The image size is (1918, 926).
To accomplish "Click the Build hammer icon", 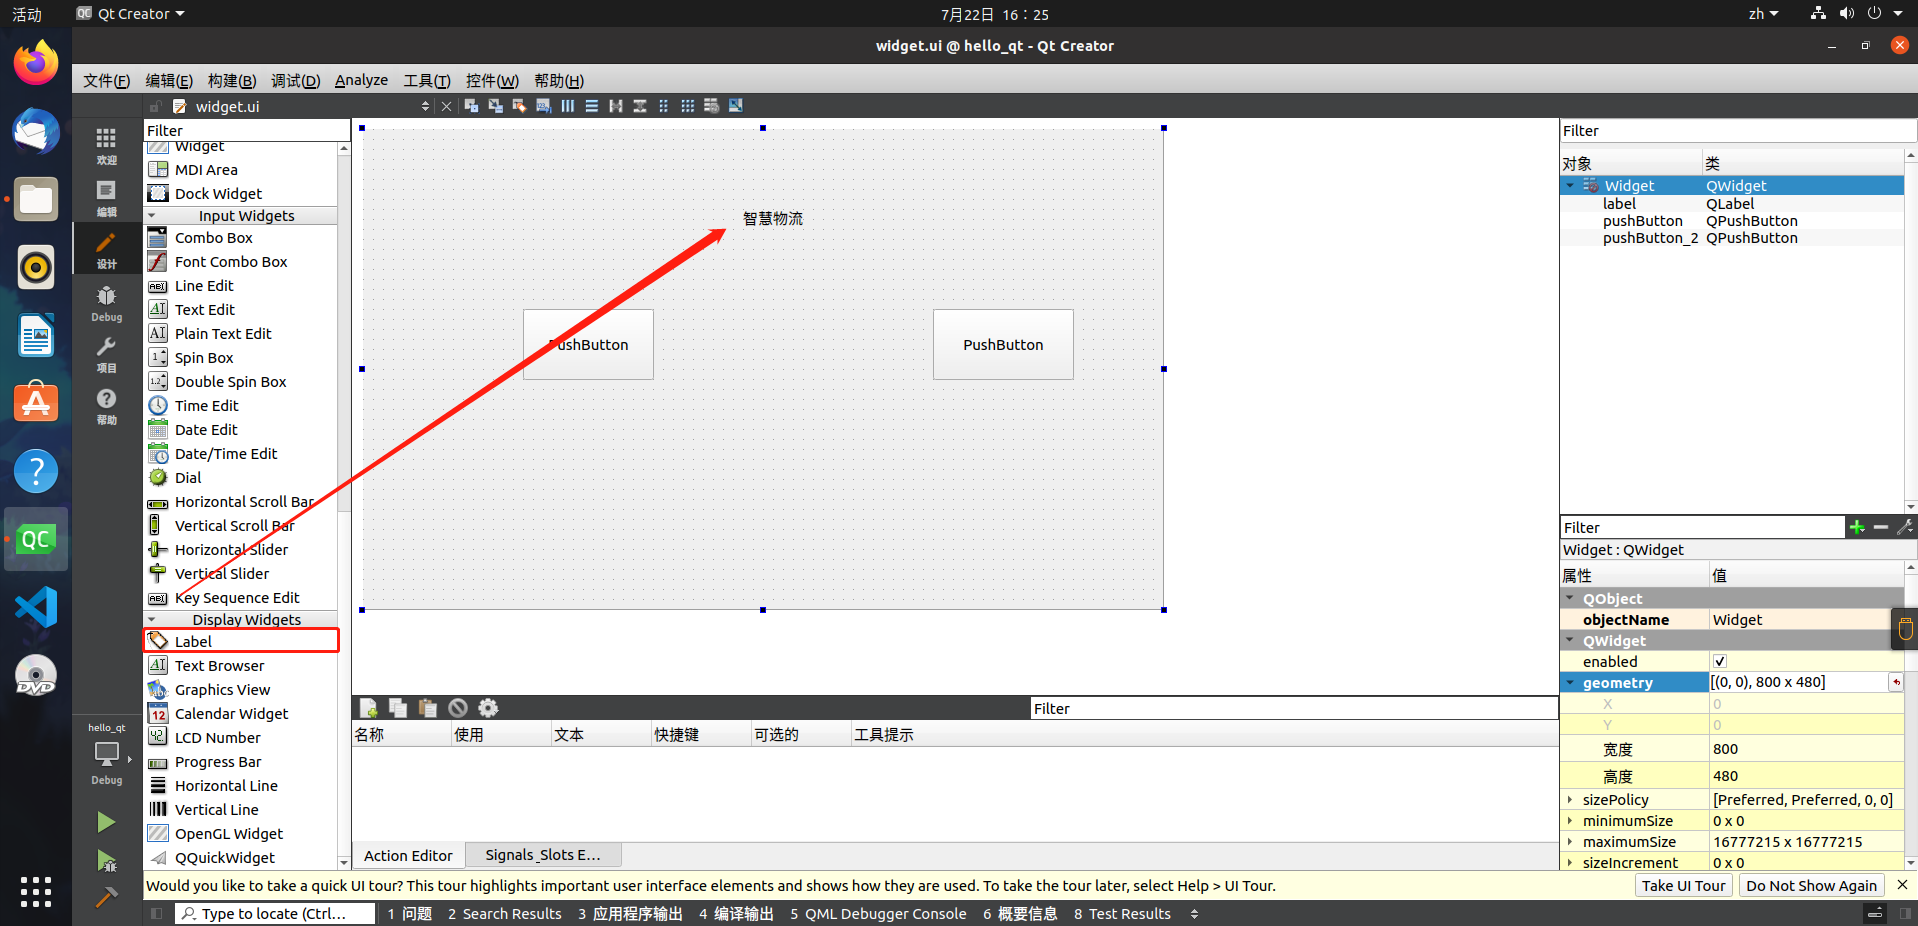I will [x=106, y=897].
